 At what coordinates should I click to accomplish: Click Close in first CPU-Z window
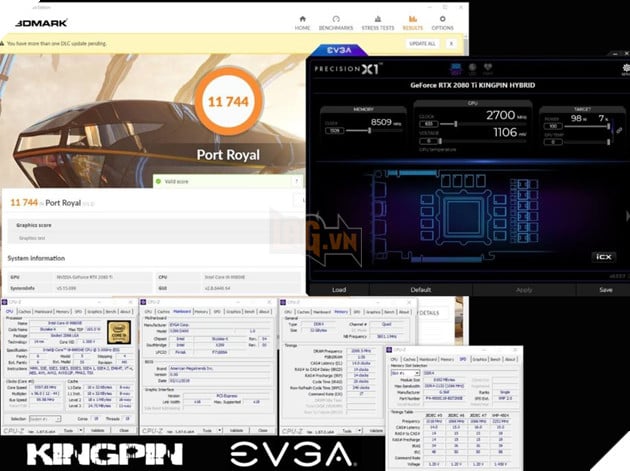point(124,430)
